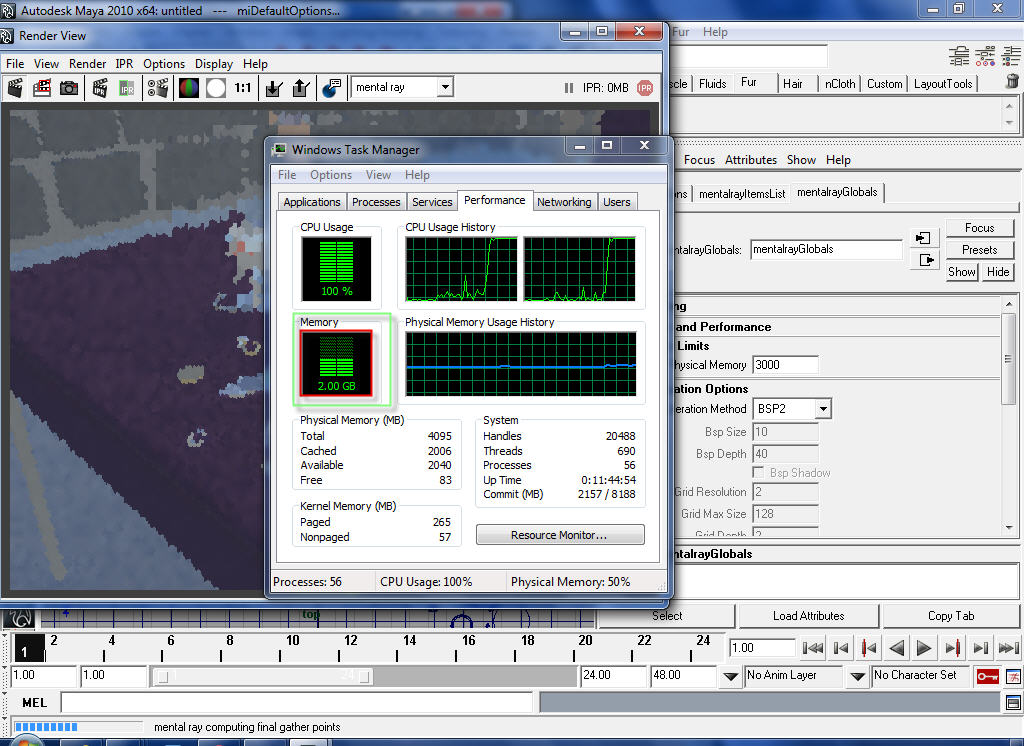Open the Attributes menu in Attribute Editor
The width and height of the screenshot is (1024, 746).
pyautogui.click(x=751, y=160)
